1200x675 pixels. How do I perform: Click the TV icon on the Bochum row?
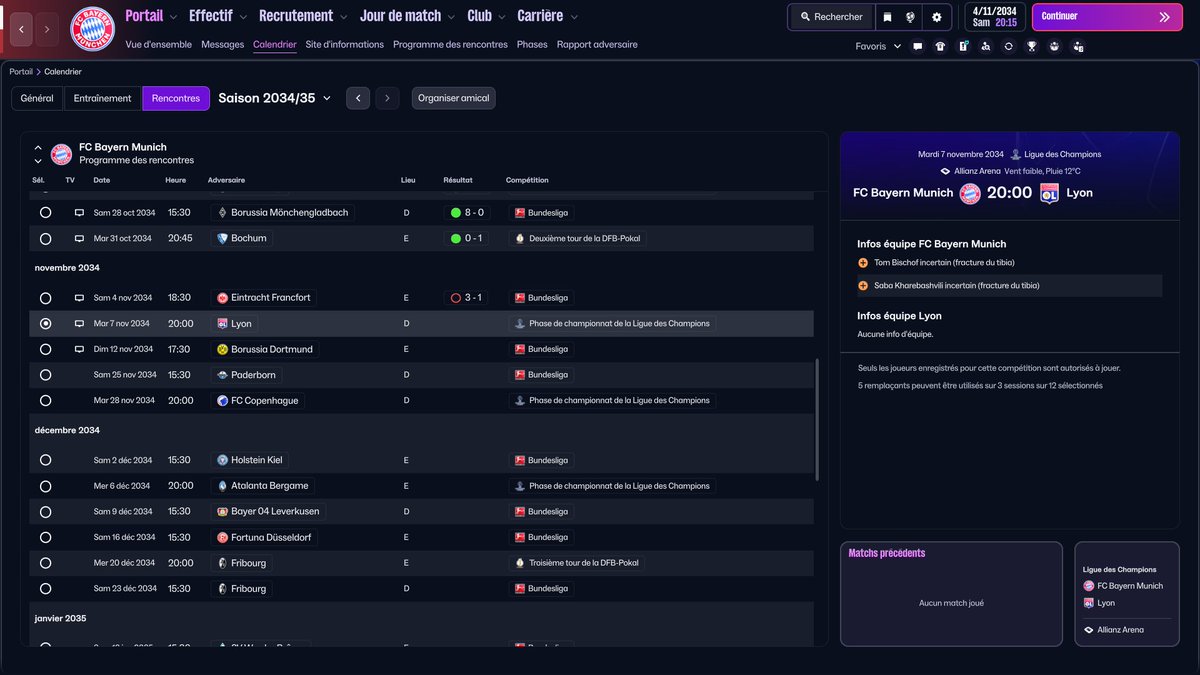pos(79,239)
